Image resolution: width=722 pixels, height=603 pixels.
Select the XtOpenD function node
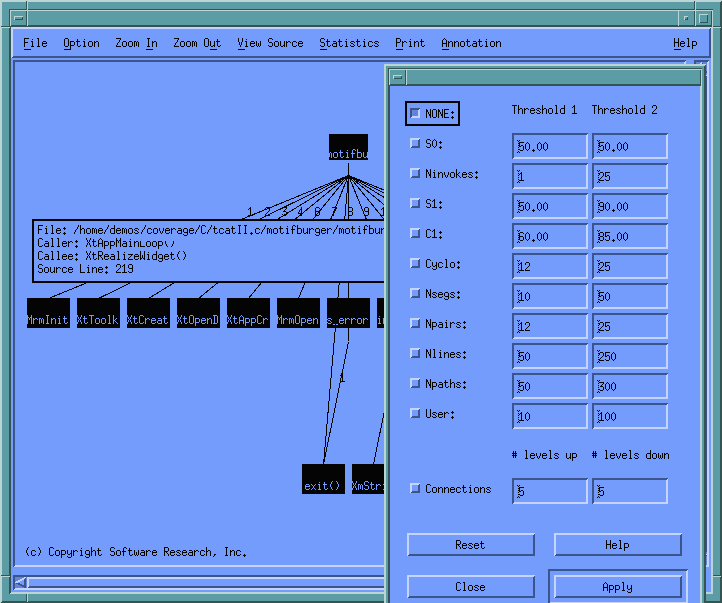[x=198, y=313]
